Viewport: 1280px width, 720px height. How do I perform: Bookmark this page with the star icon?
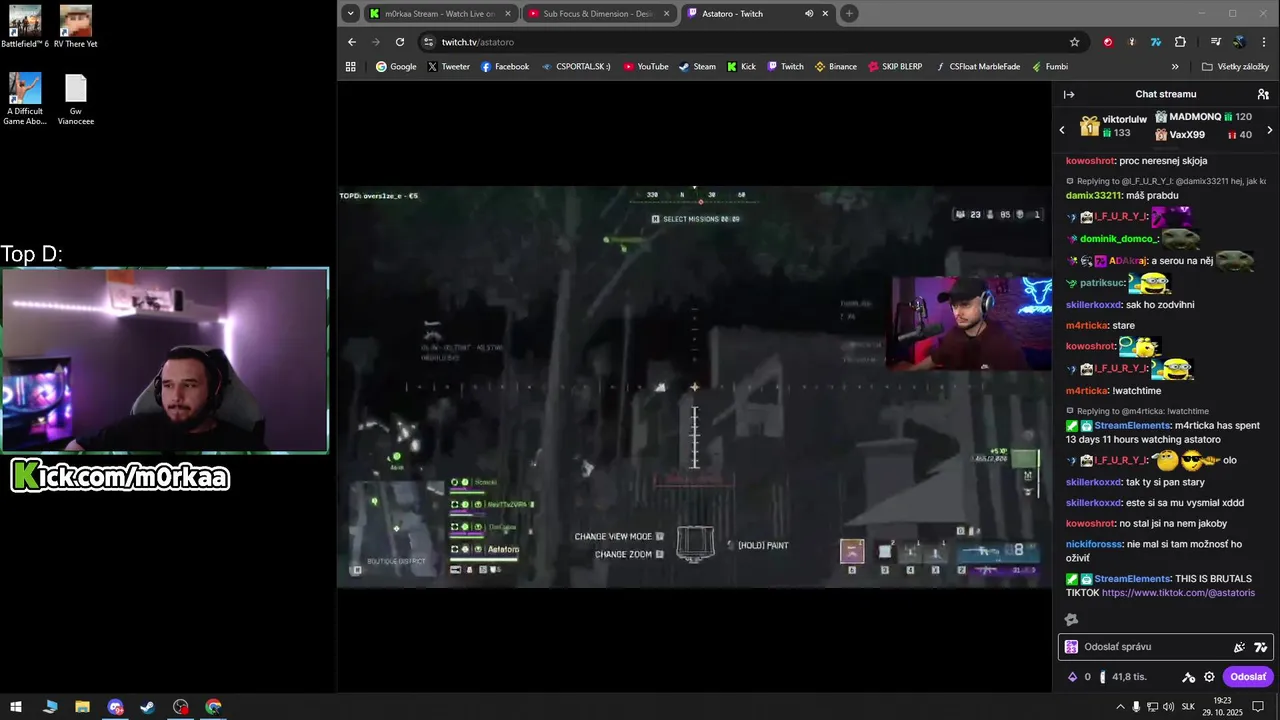point(1075,42)
